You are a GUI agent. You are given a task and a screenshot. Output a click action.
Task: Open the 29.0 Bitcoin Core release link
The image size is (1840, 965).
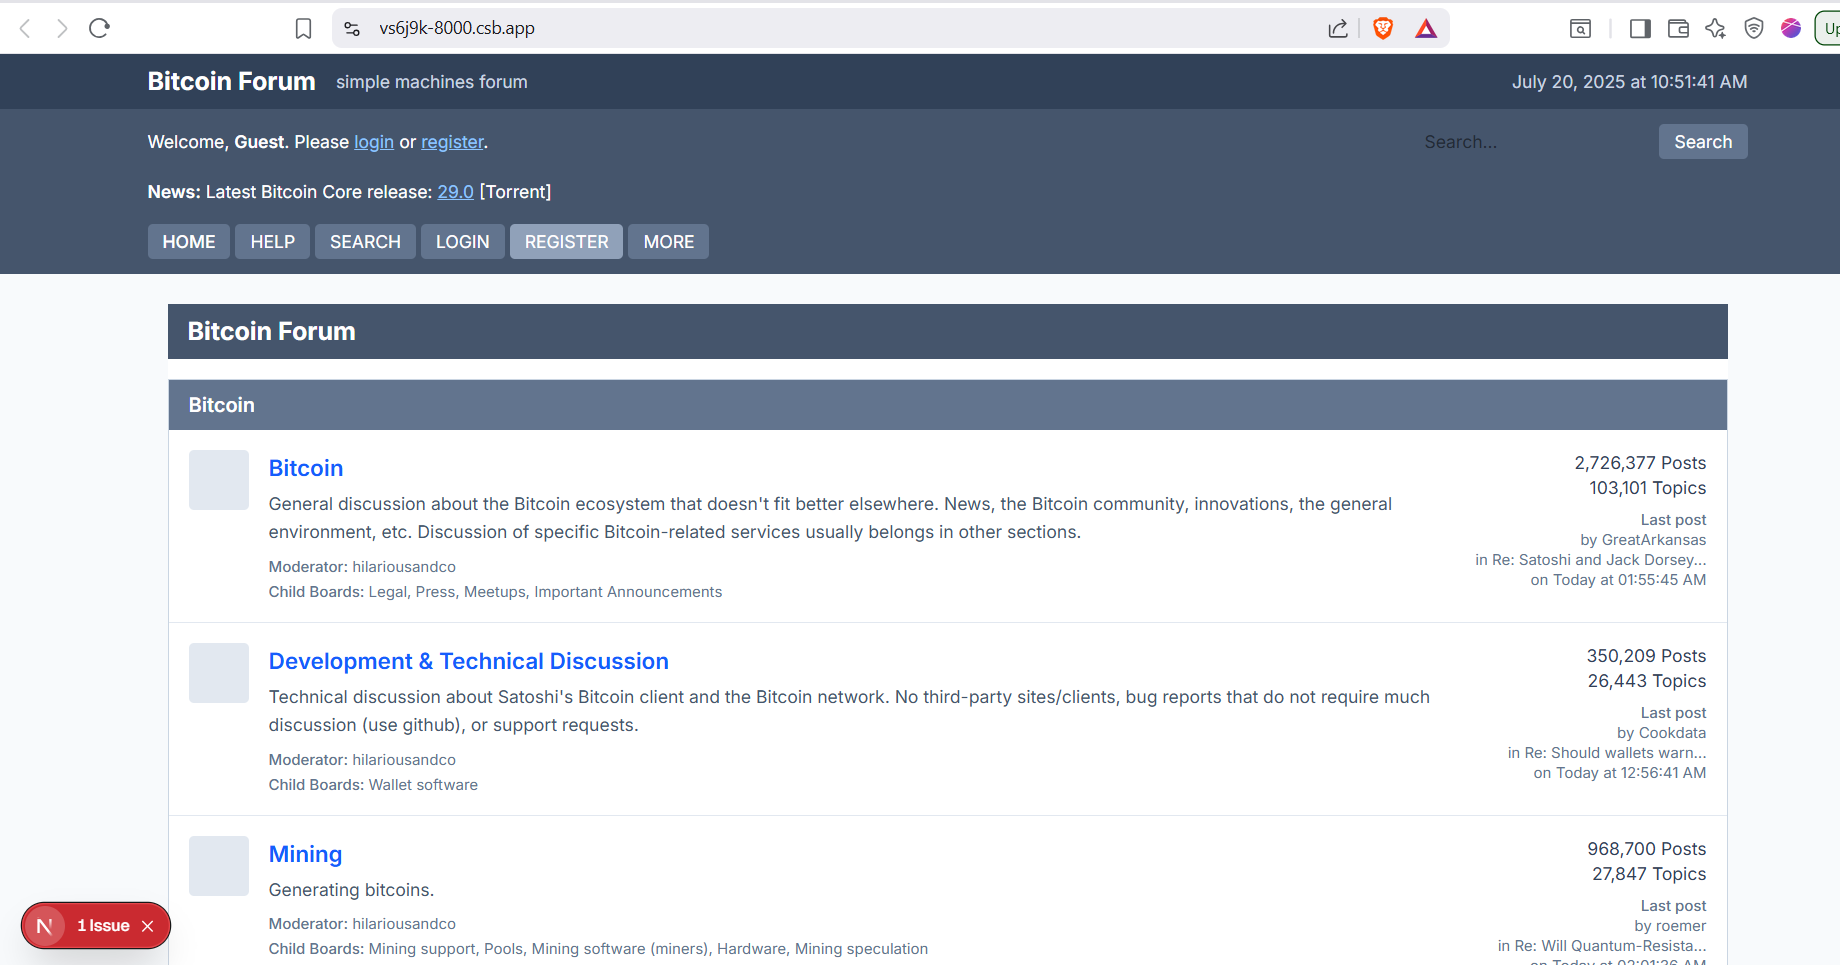pyautogui.click(x=455, y=192)
